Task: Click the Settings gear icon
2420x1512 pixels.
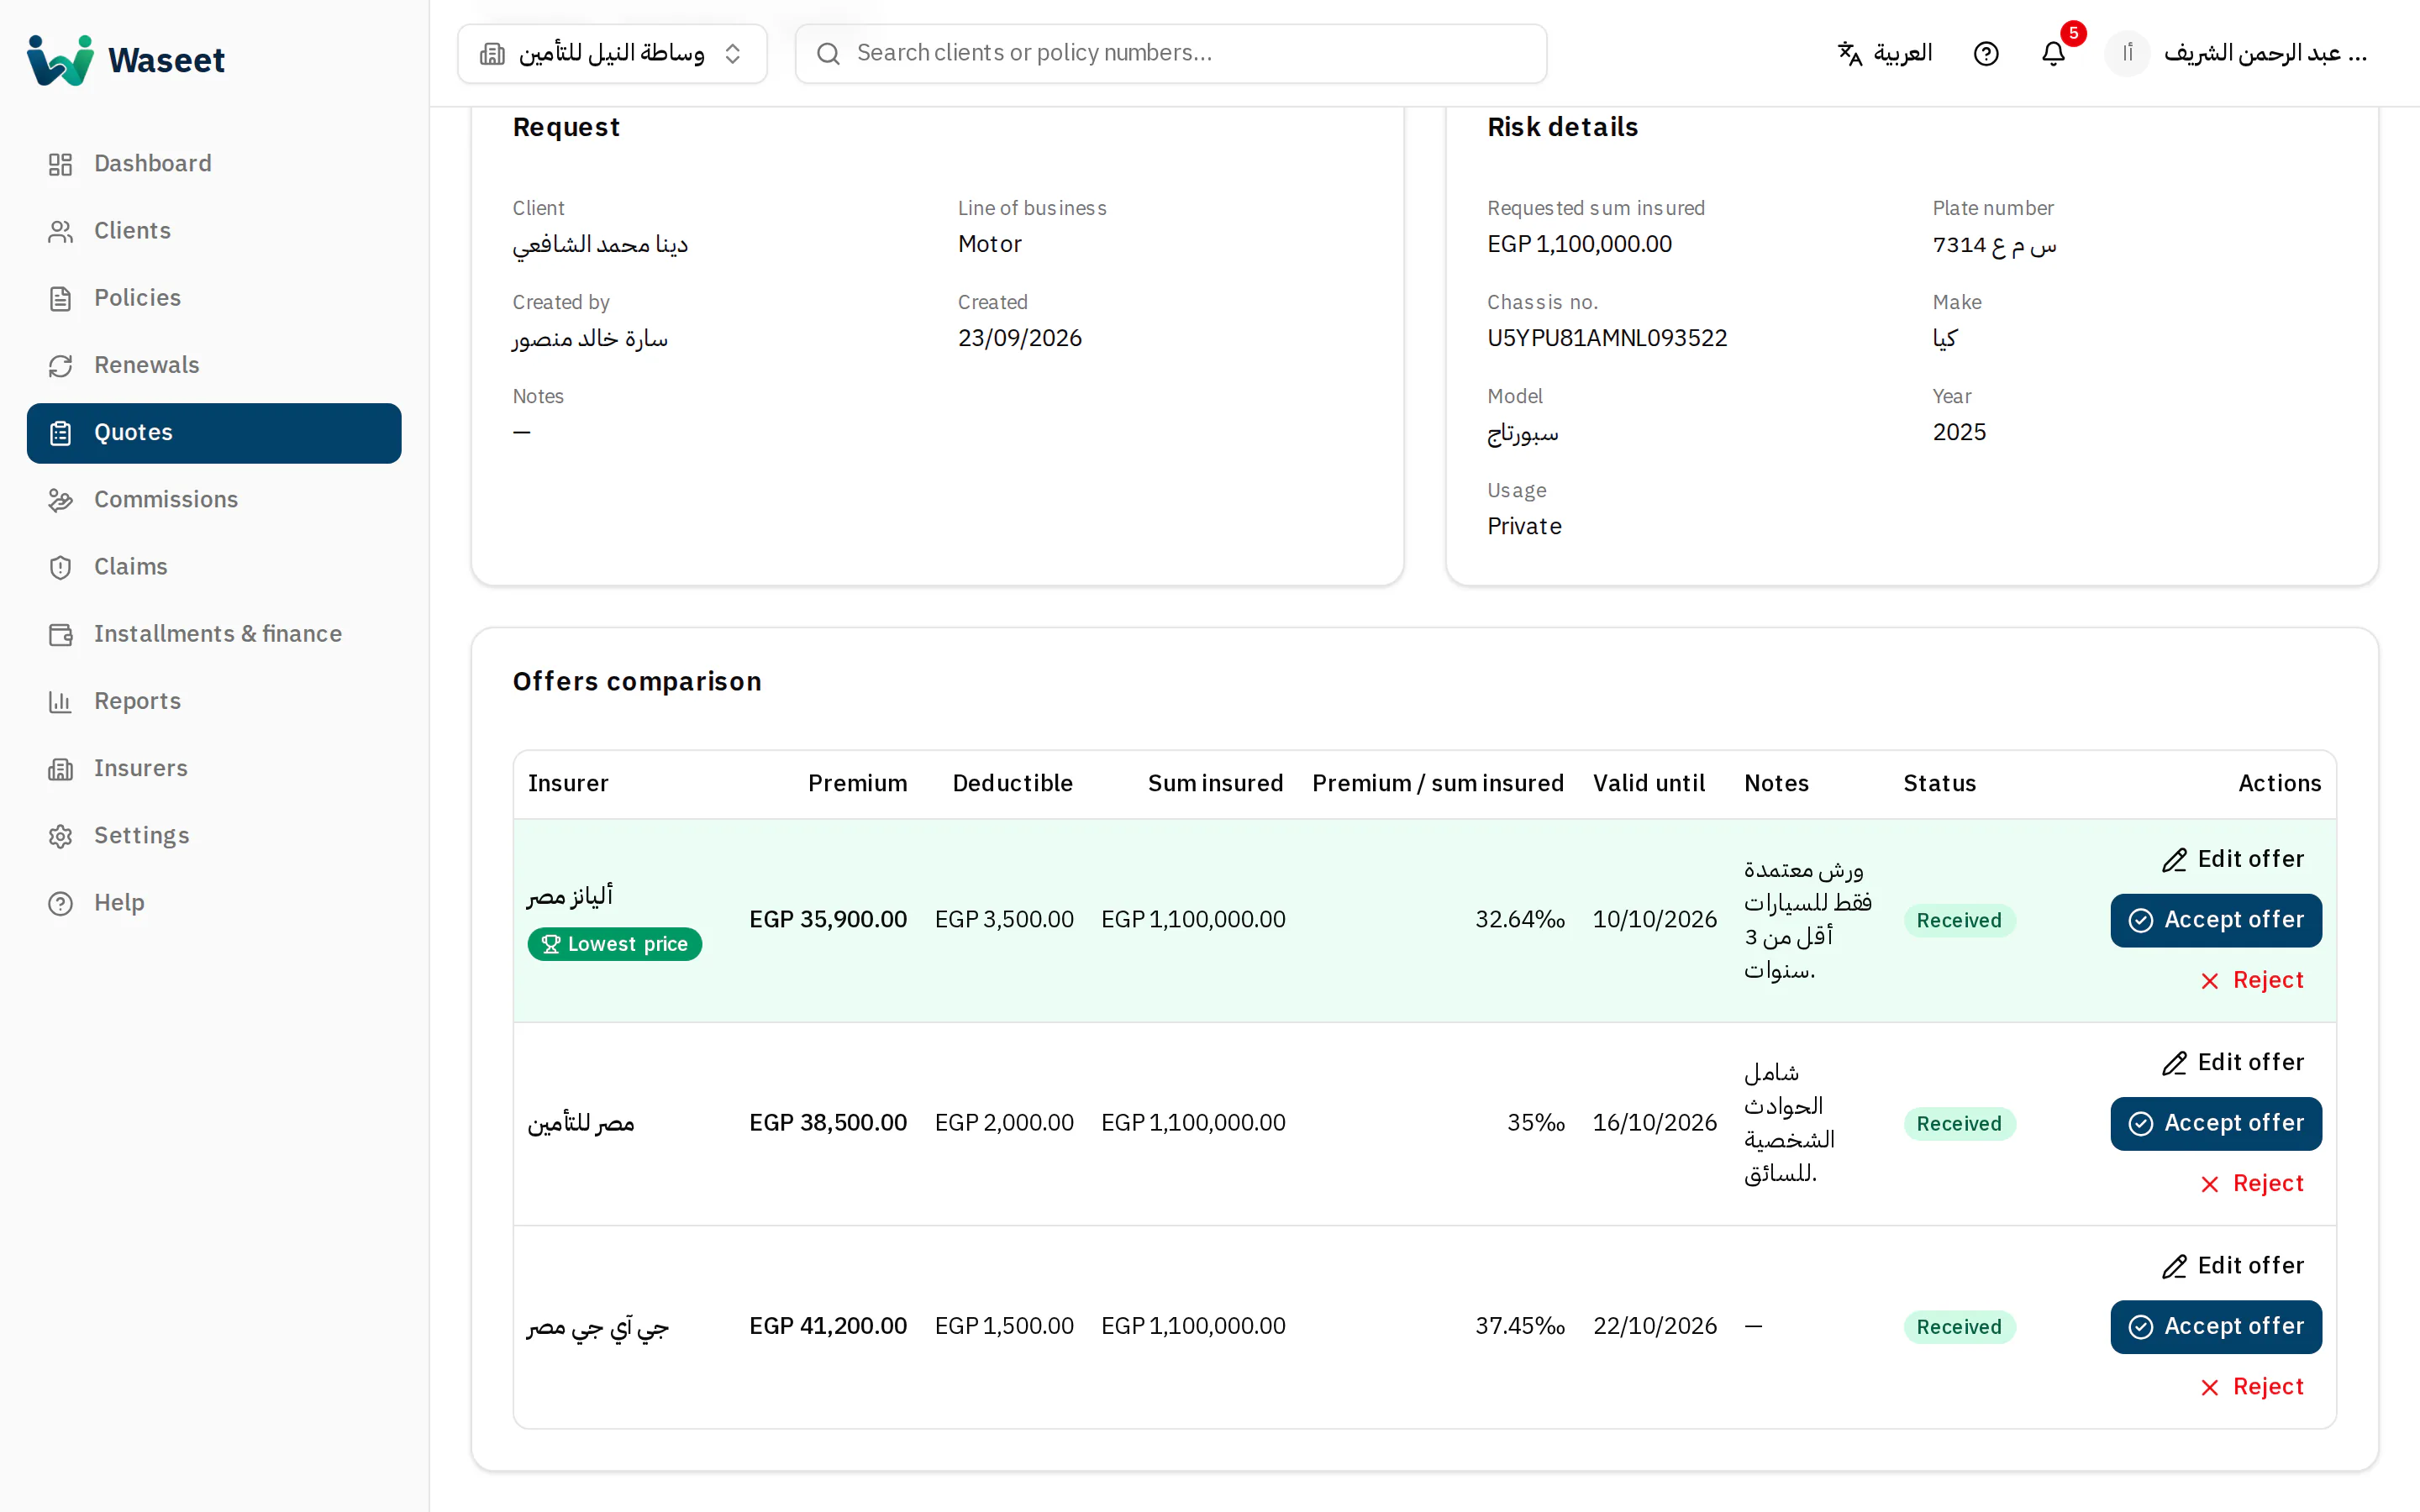Action: (x=61, y=836)
